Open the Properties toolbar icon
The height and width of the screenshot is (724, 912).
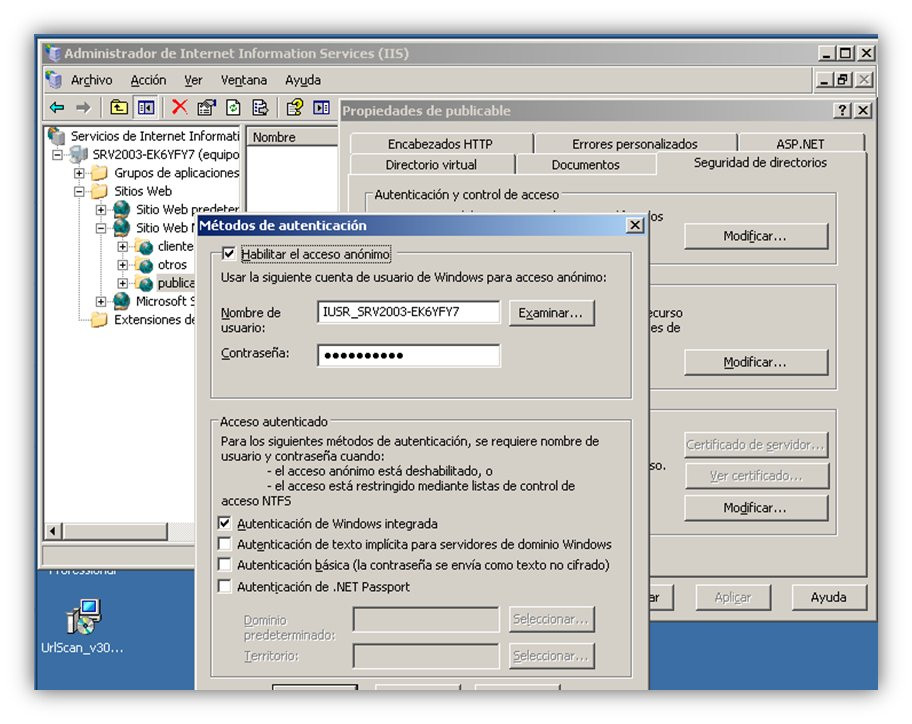click(206, 107)
